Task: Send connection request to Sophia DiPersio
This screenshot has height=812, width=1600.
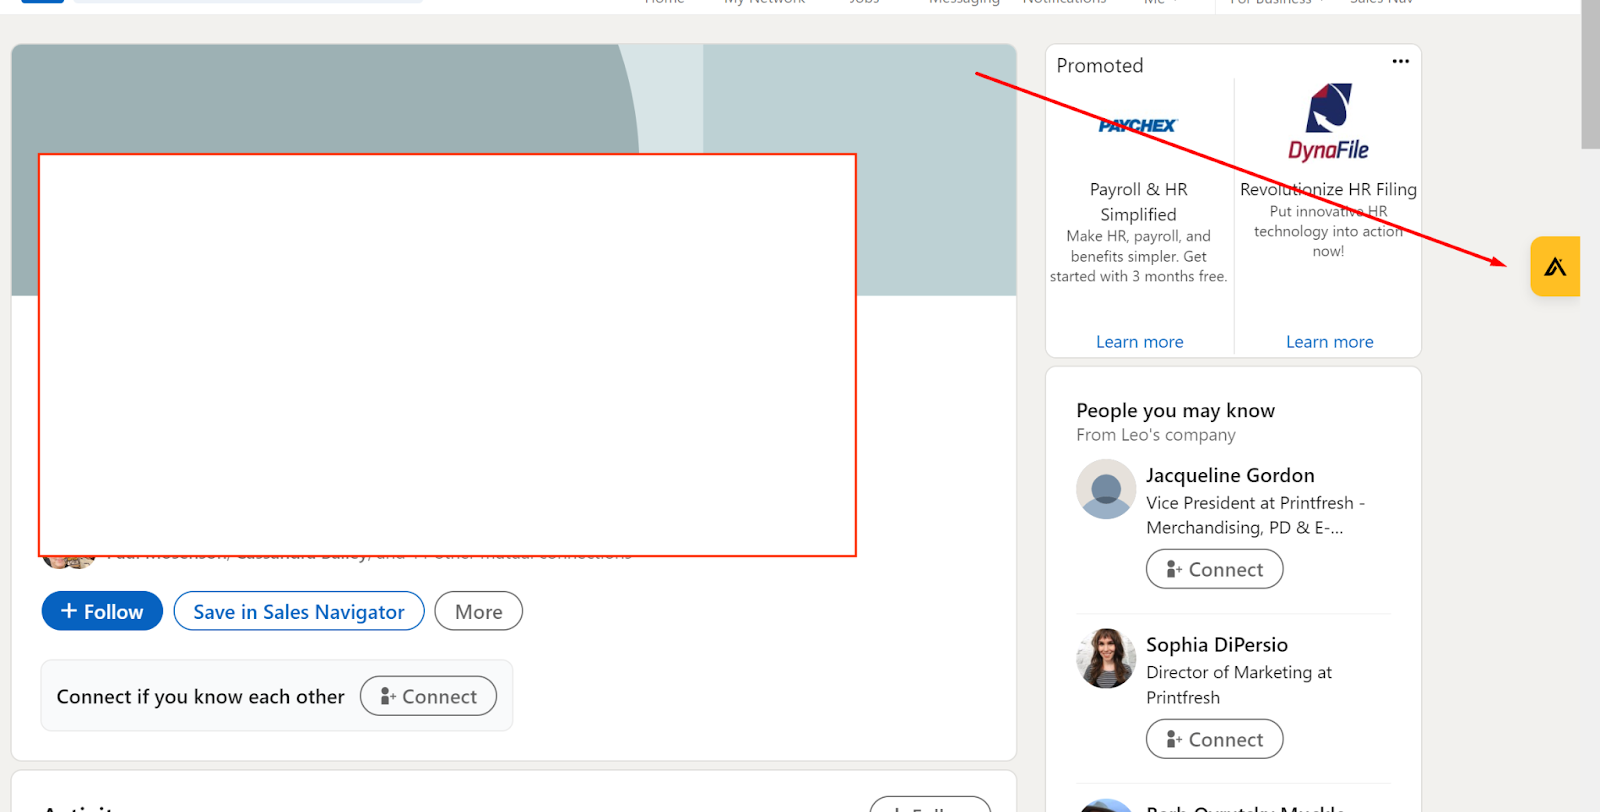Action: (x=1214, y=739)
